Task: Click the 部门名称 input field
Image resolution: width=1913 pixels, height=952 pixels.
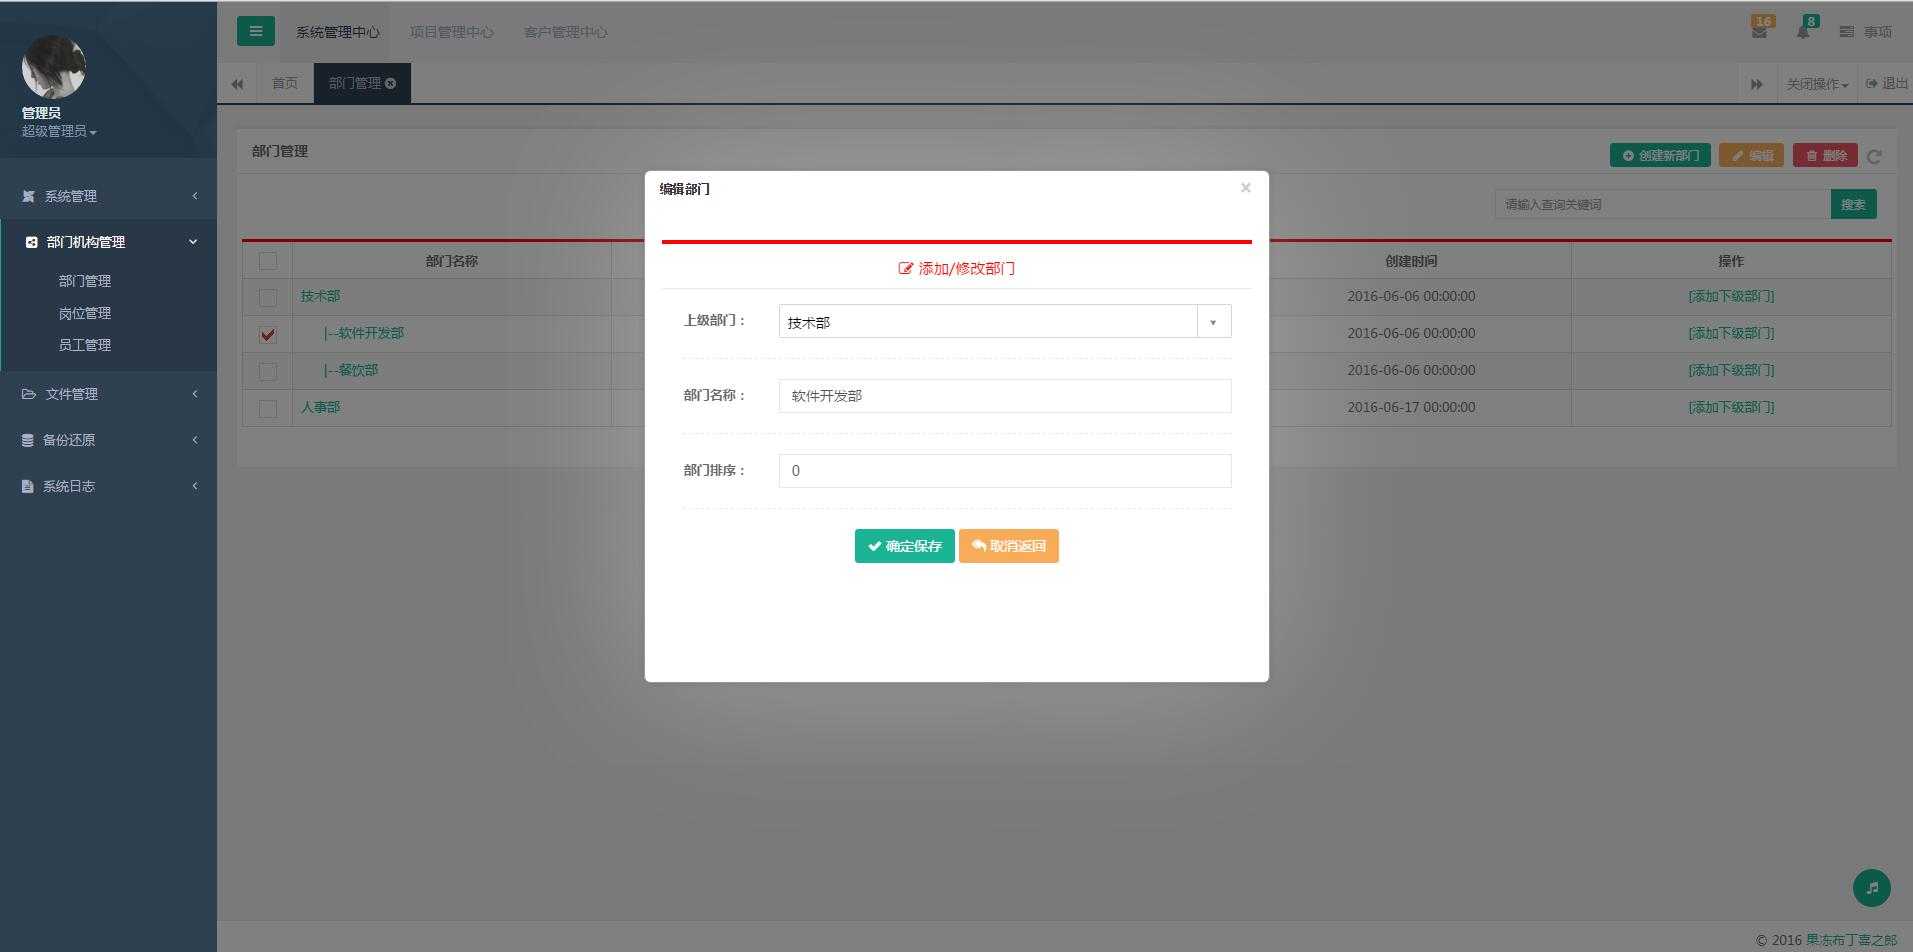Action: [1005, 396]
